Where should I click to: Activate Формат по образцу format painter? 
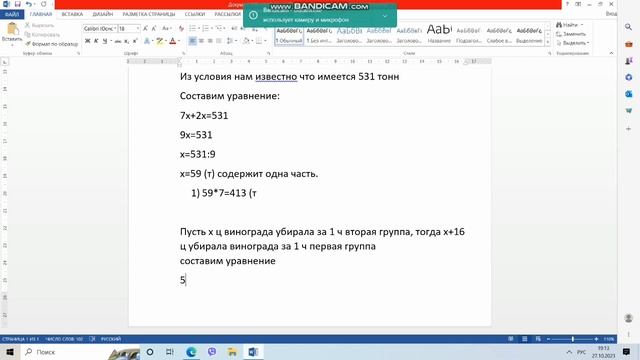coord(51,44)
